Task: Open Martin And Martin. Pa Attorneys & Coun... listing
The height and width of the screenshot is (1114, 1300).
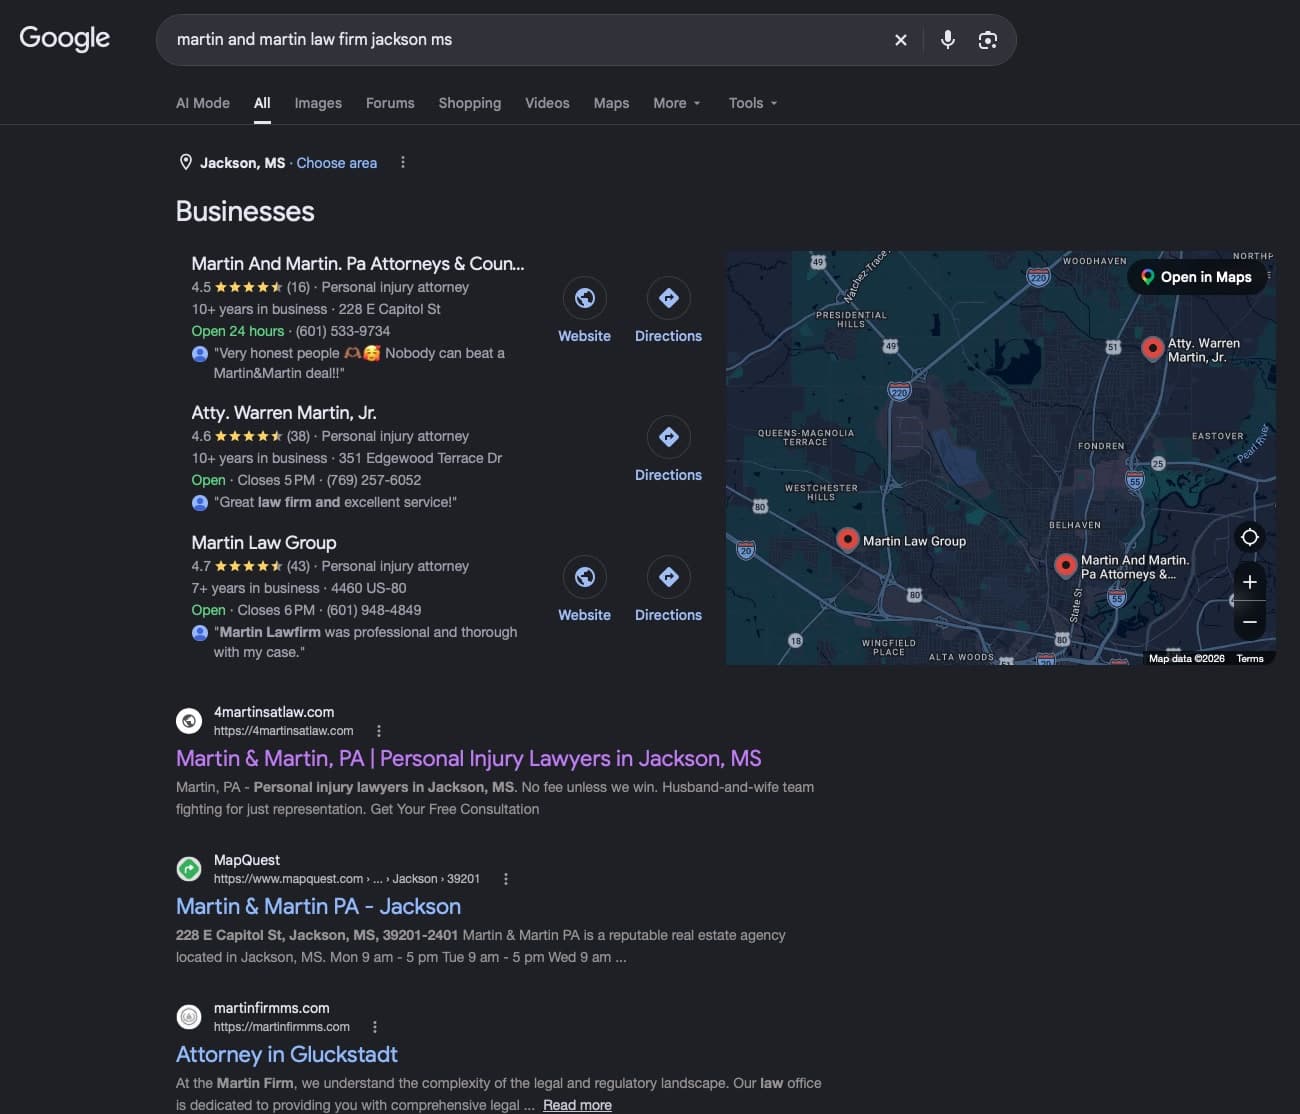Action: (x=358, y=263)
